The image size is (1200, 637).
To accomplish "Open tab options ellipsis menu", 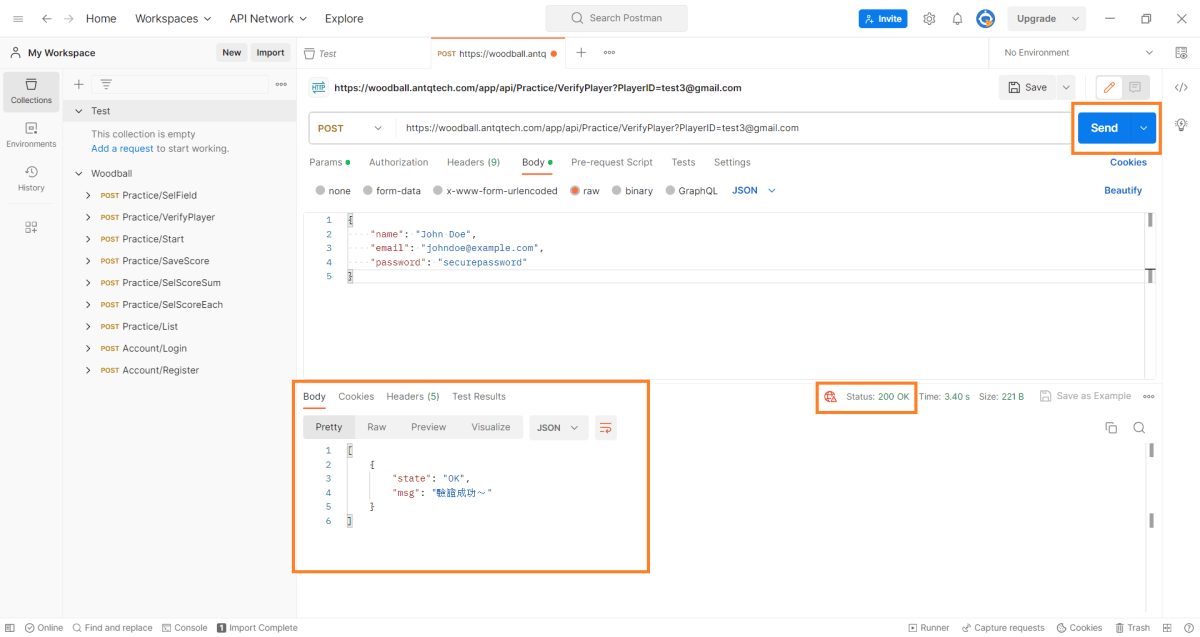I will tap(609, 52).
